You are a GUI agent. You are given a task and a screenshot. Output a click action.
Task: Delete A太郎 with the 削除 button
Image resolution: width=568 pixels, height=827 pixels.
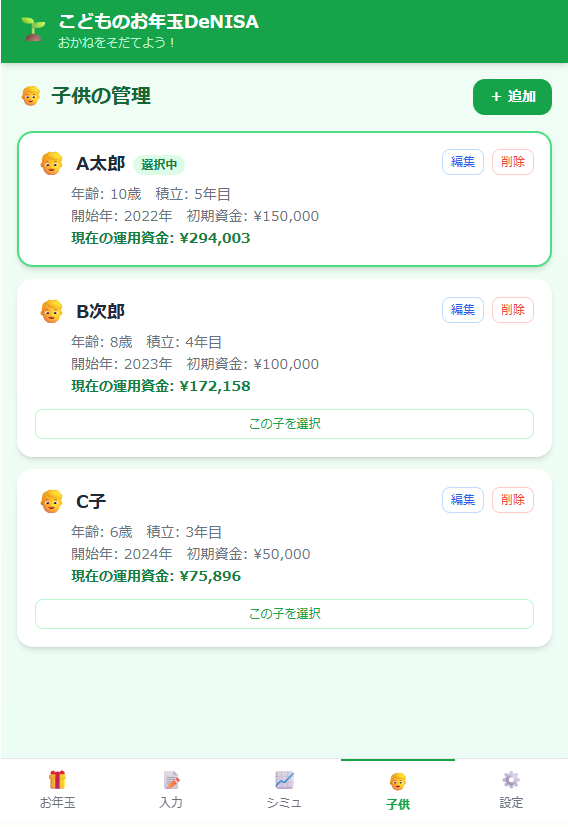coord(513,162)
